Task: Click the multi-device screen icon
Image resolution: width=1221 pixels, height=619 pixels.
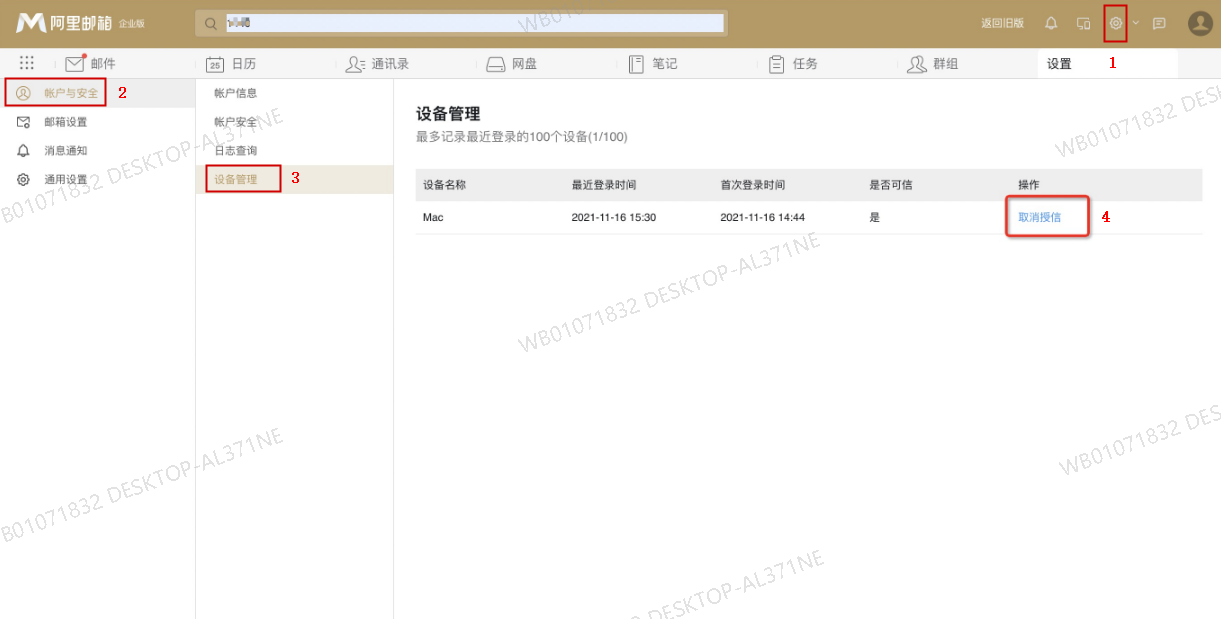Action: pos(1085,23)
